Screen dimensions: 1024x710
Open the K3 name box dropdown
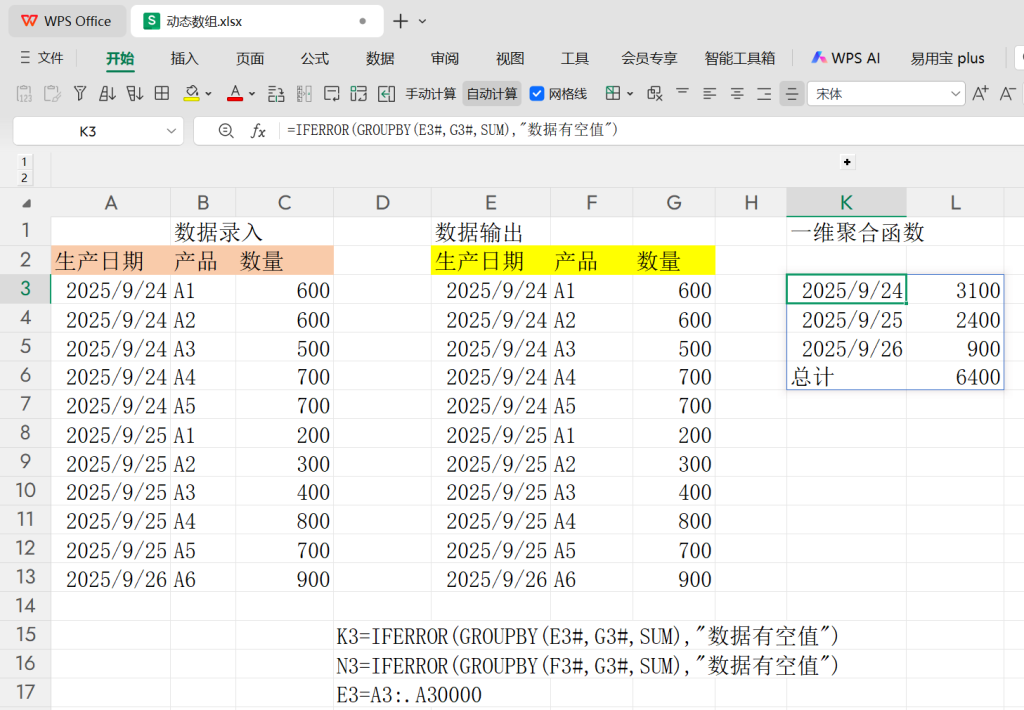pos(171,131)
